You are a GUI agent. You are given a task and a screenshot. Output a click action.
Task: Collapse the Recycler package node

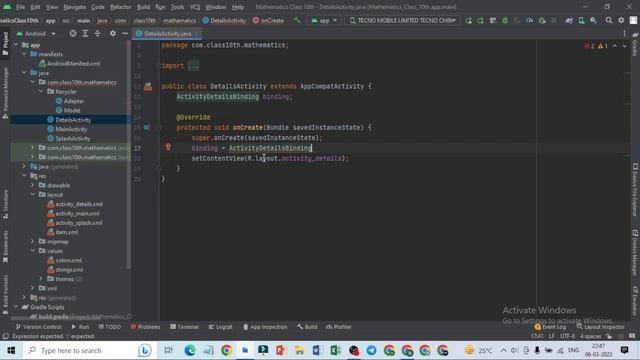tap(41, 91)
